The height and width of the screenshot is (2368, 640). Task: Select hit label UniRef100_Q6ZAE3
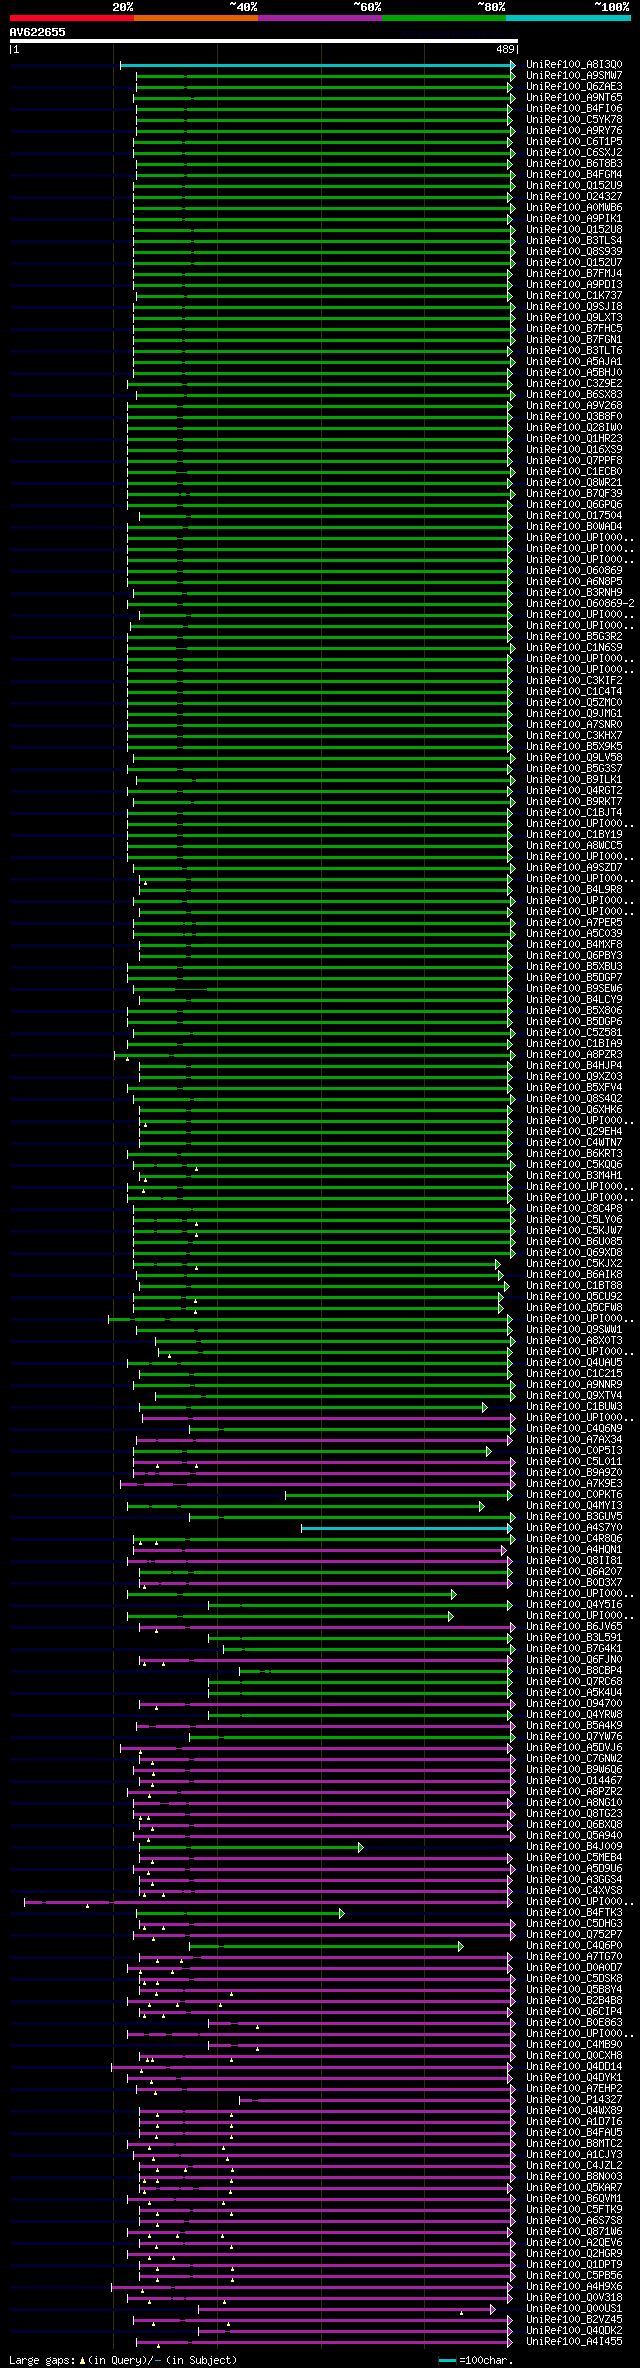click(574, 87)
